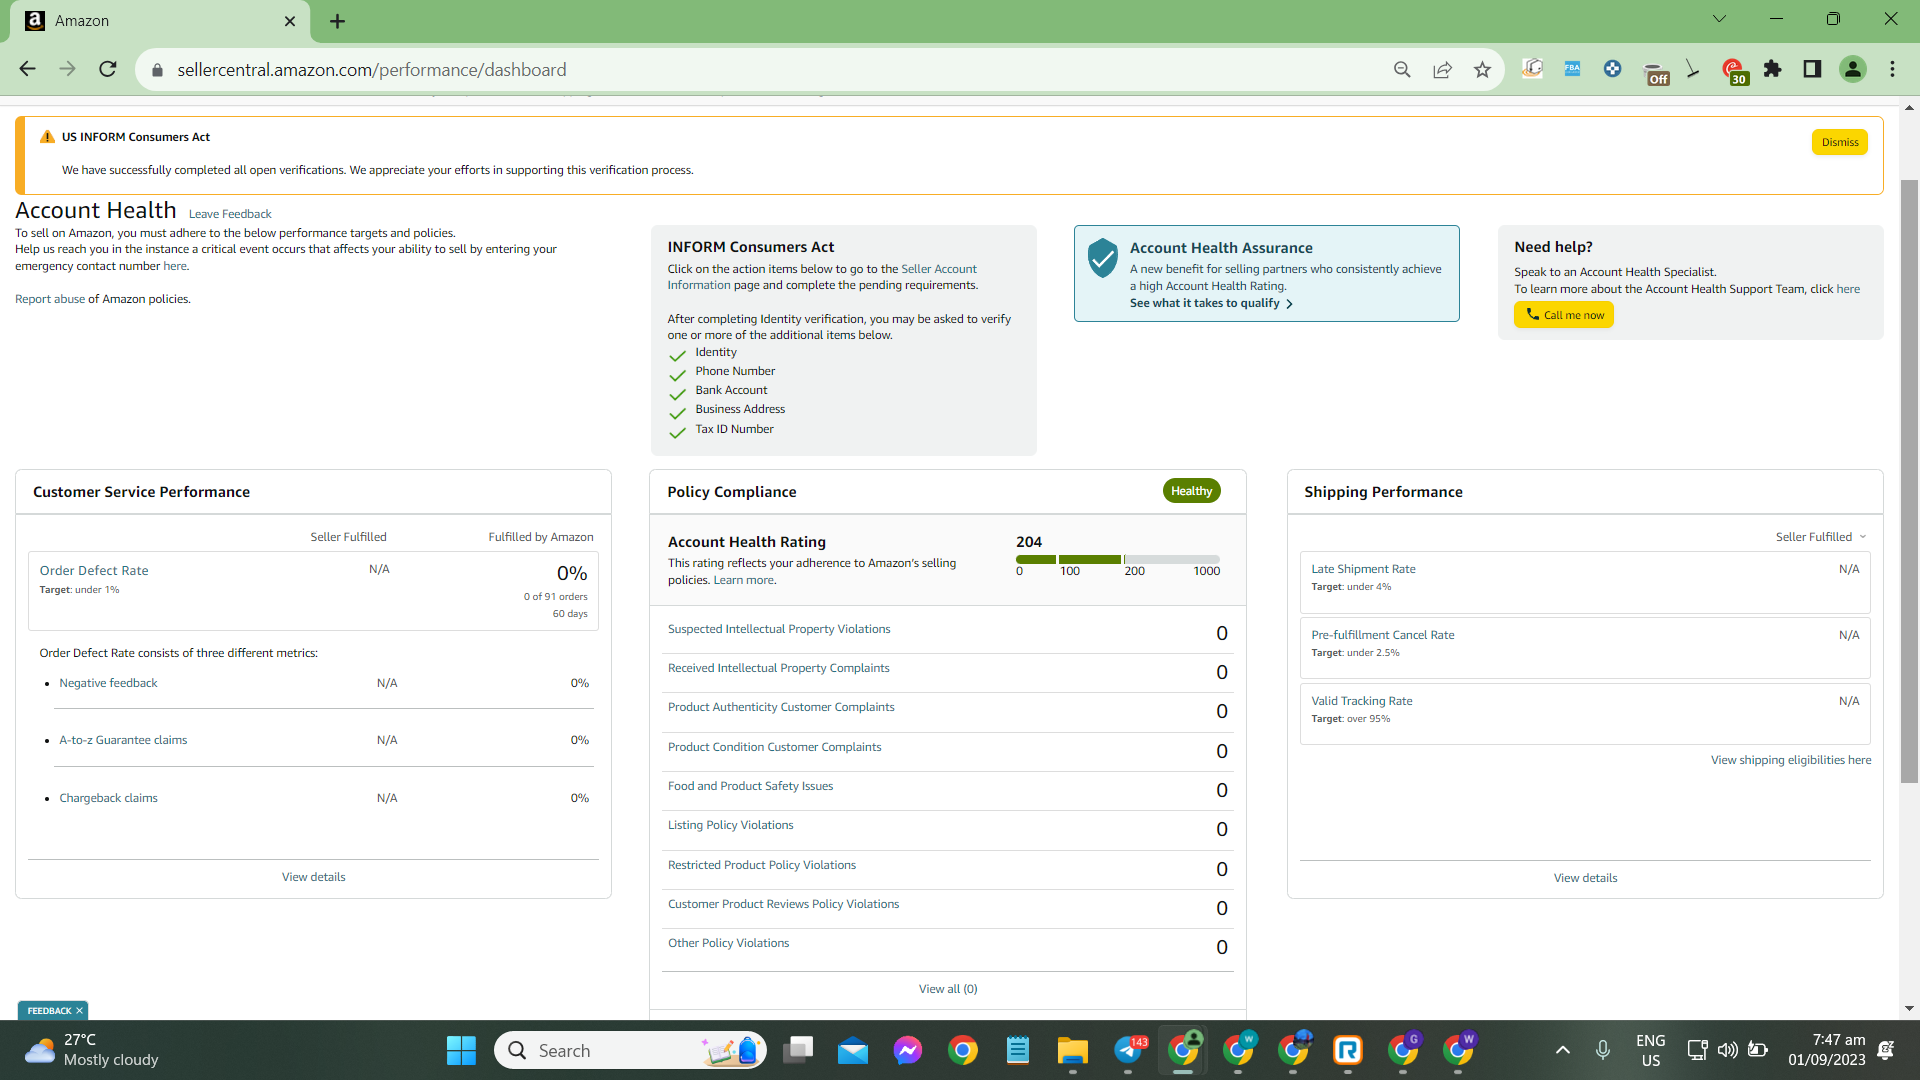Image resolution: width=1920 pixels, height=1080 pixels.
Task: Click the Account Health Rating progress bar
Action: (1117, 559)
